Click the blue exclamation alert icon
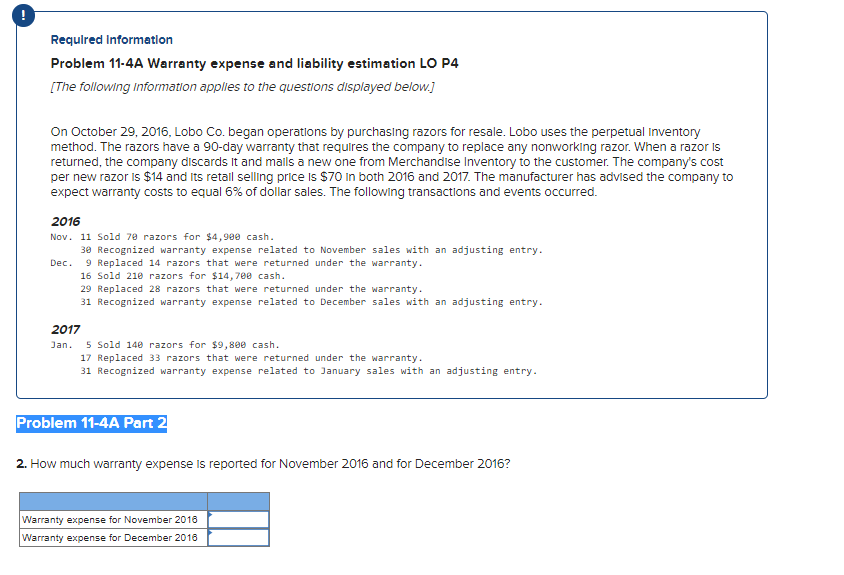The image size is (844, 575). (23, 16)
